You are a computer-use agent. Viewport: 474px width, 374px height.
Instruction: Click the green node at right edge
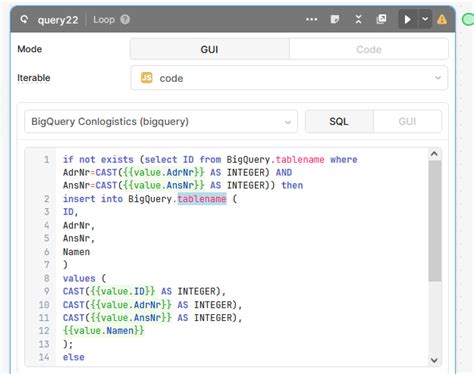pos(468,19)
